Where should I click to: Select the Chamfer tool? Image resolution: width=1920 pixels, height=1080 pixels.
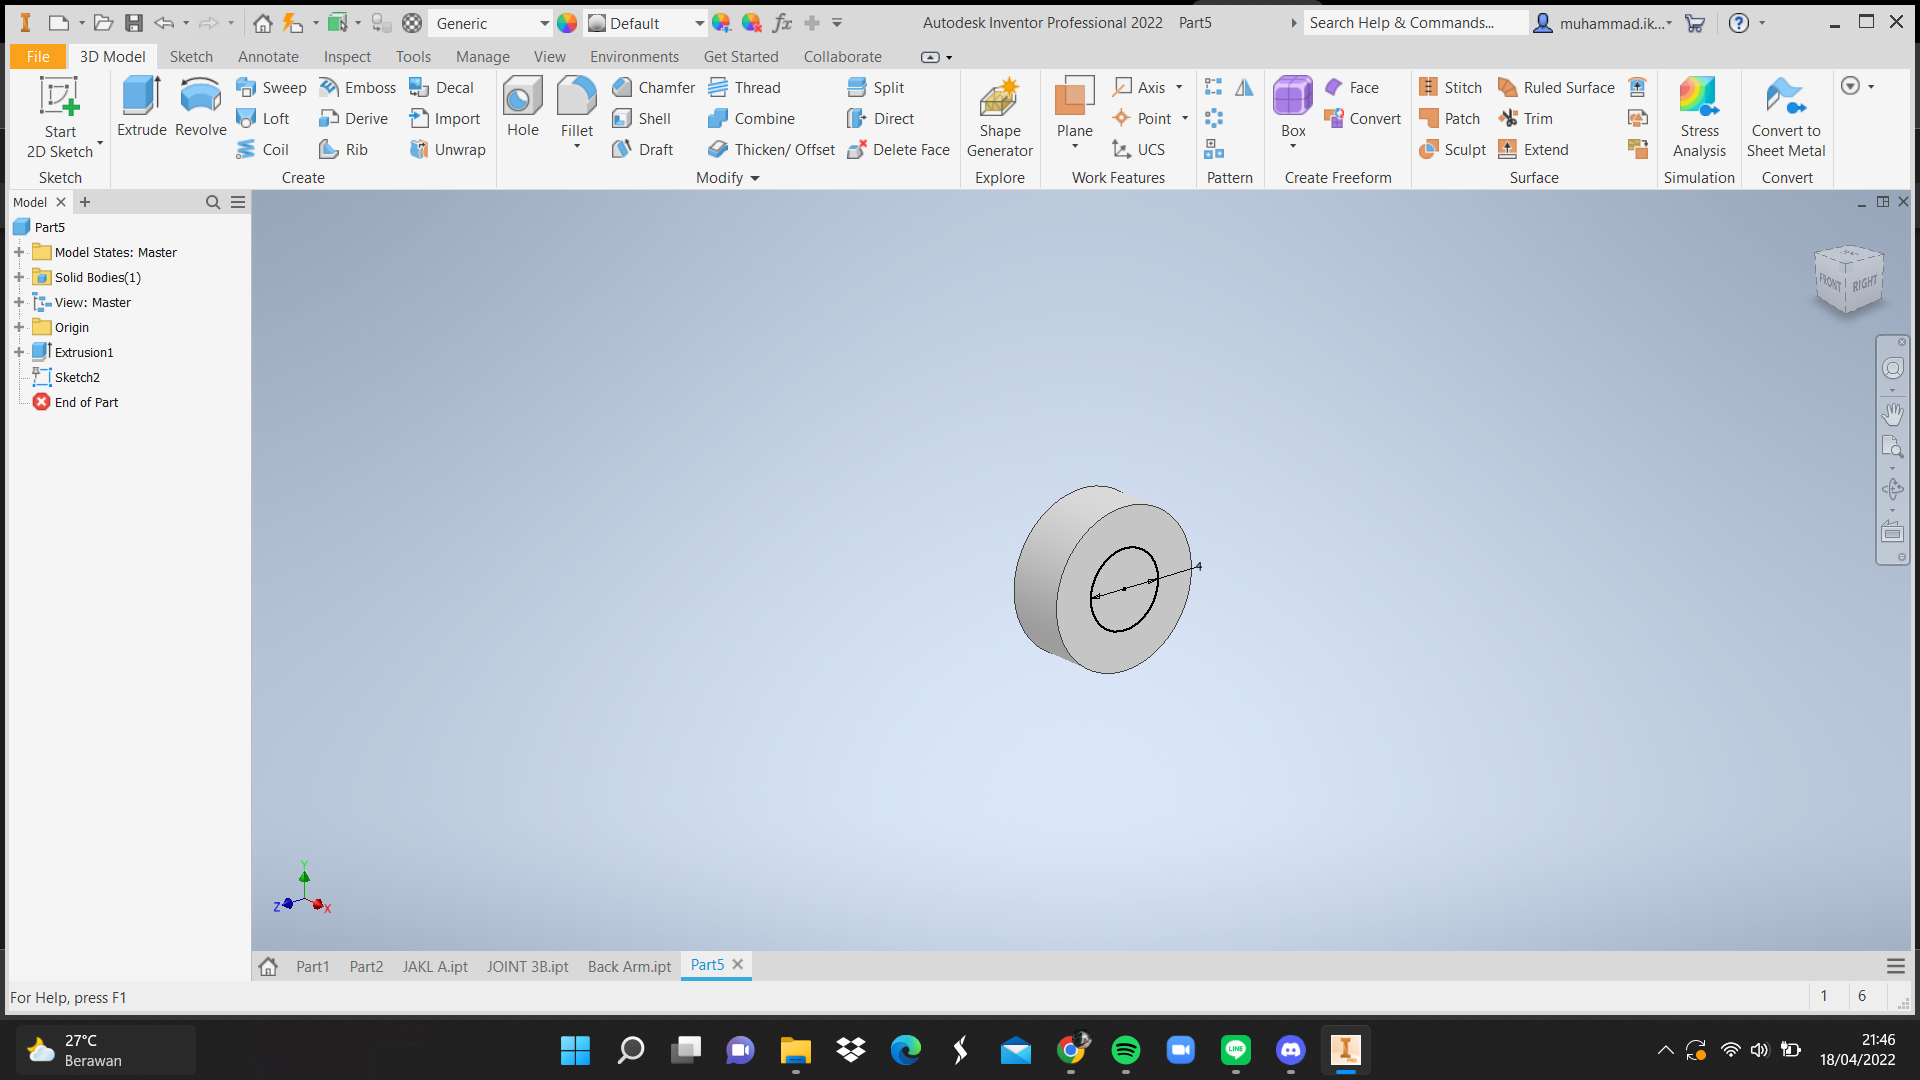pos(654,88)
